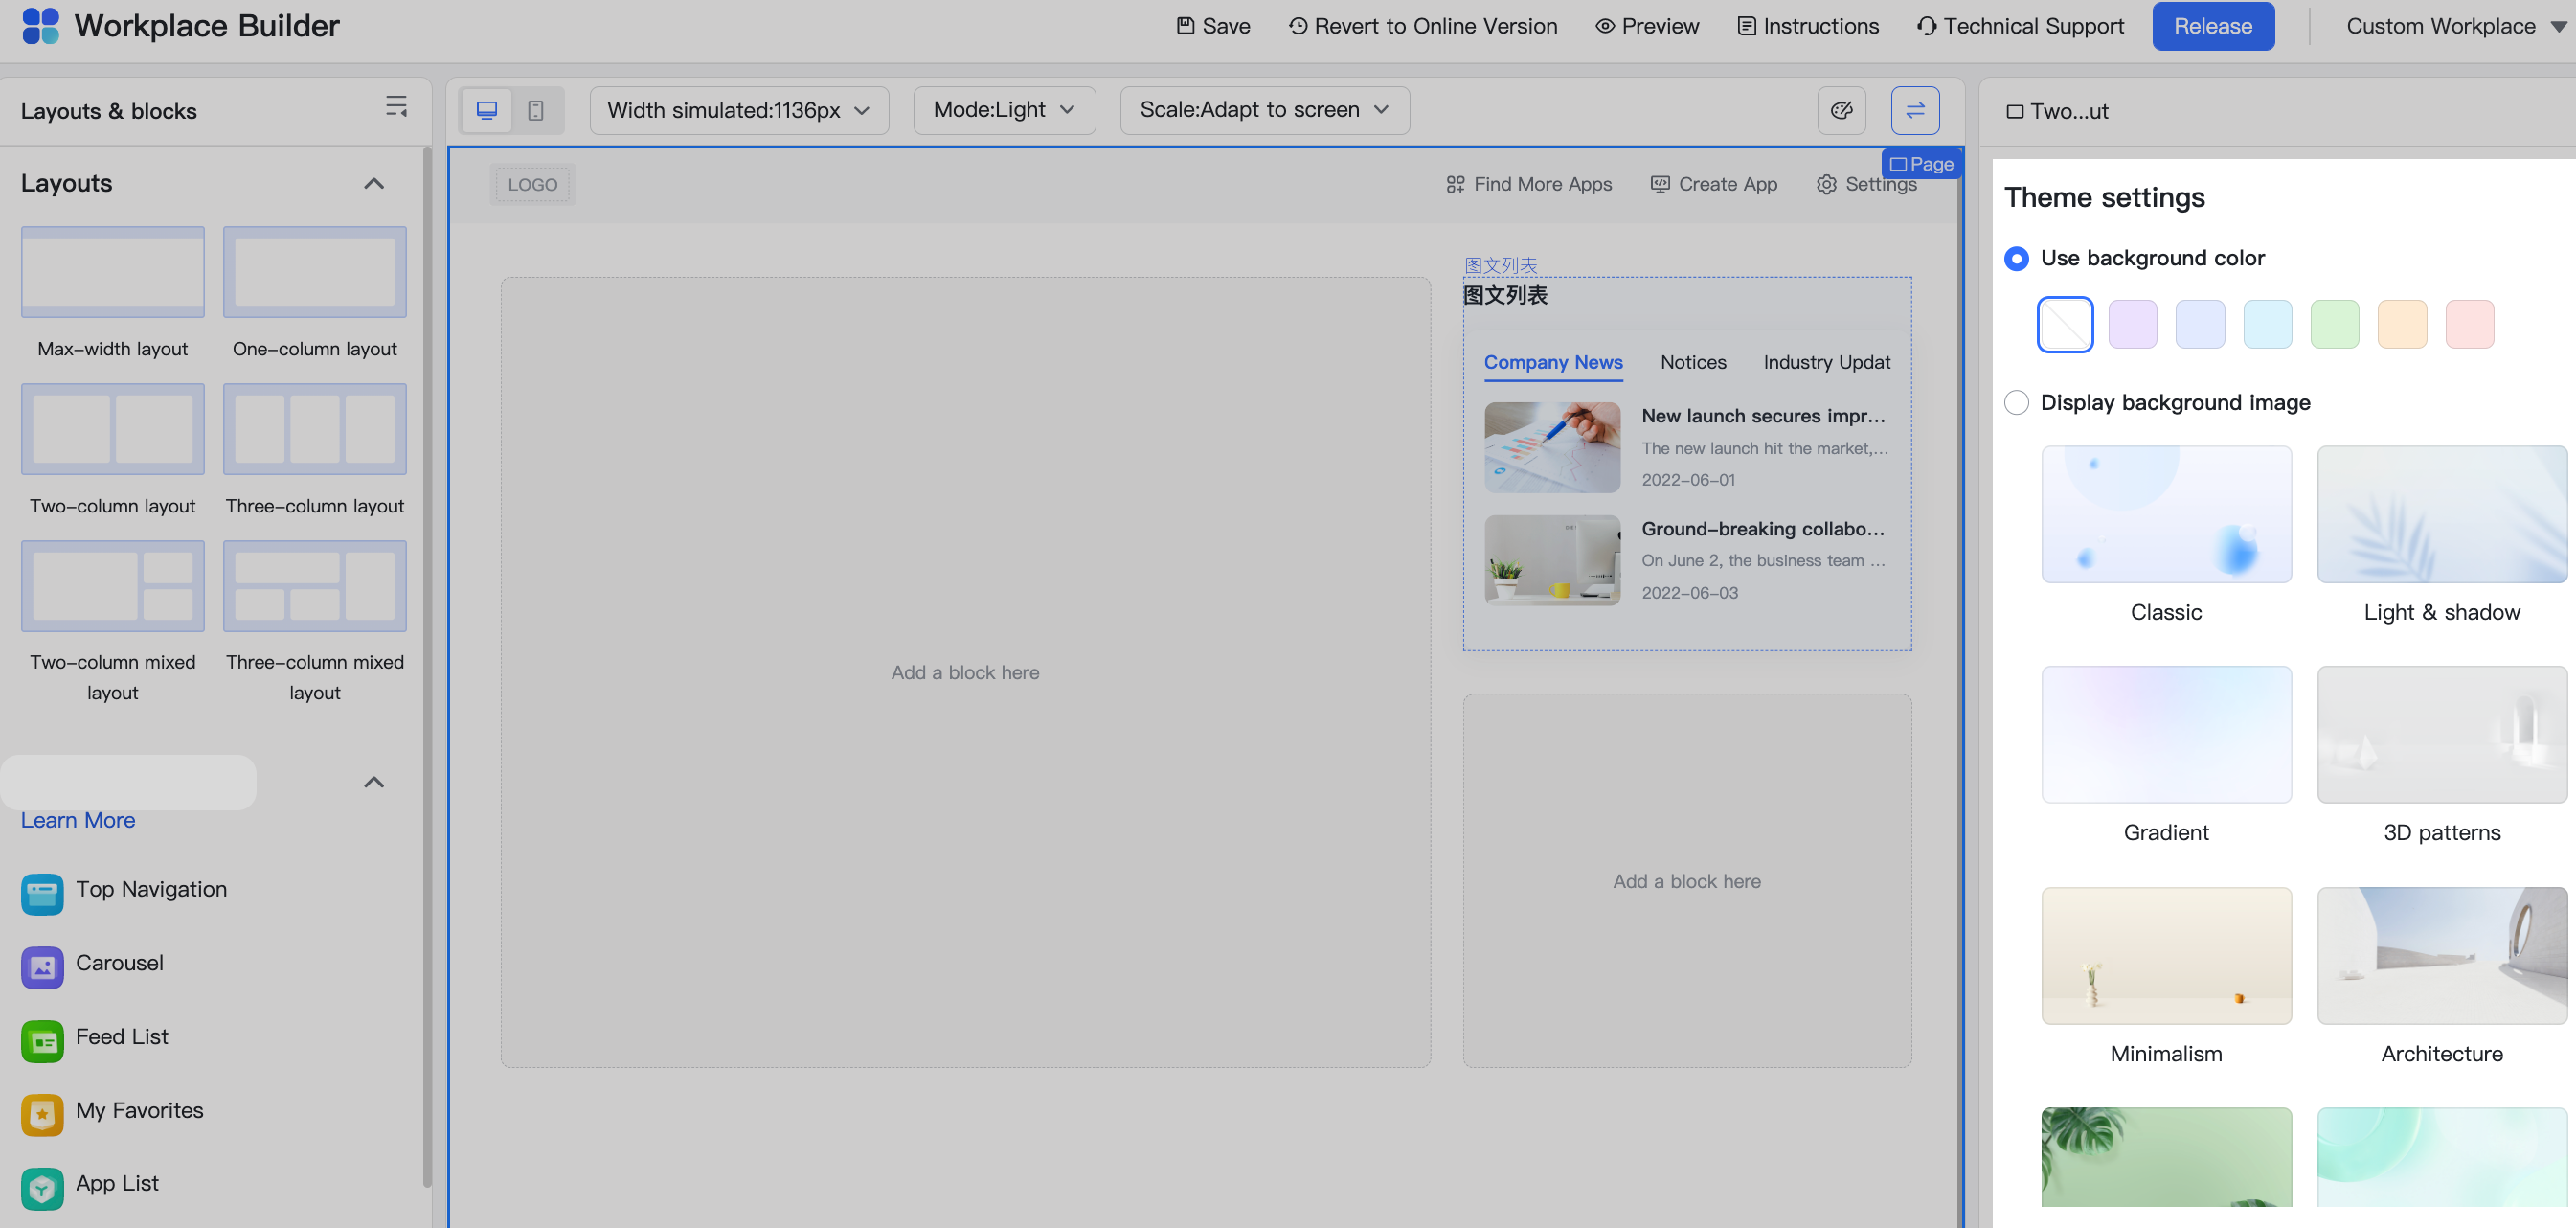This screenshot has width=2576, height=1228.
Task: Select the Classic background image thumbnail
Action: (x=2166, y=514)
